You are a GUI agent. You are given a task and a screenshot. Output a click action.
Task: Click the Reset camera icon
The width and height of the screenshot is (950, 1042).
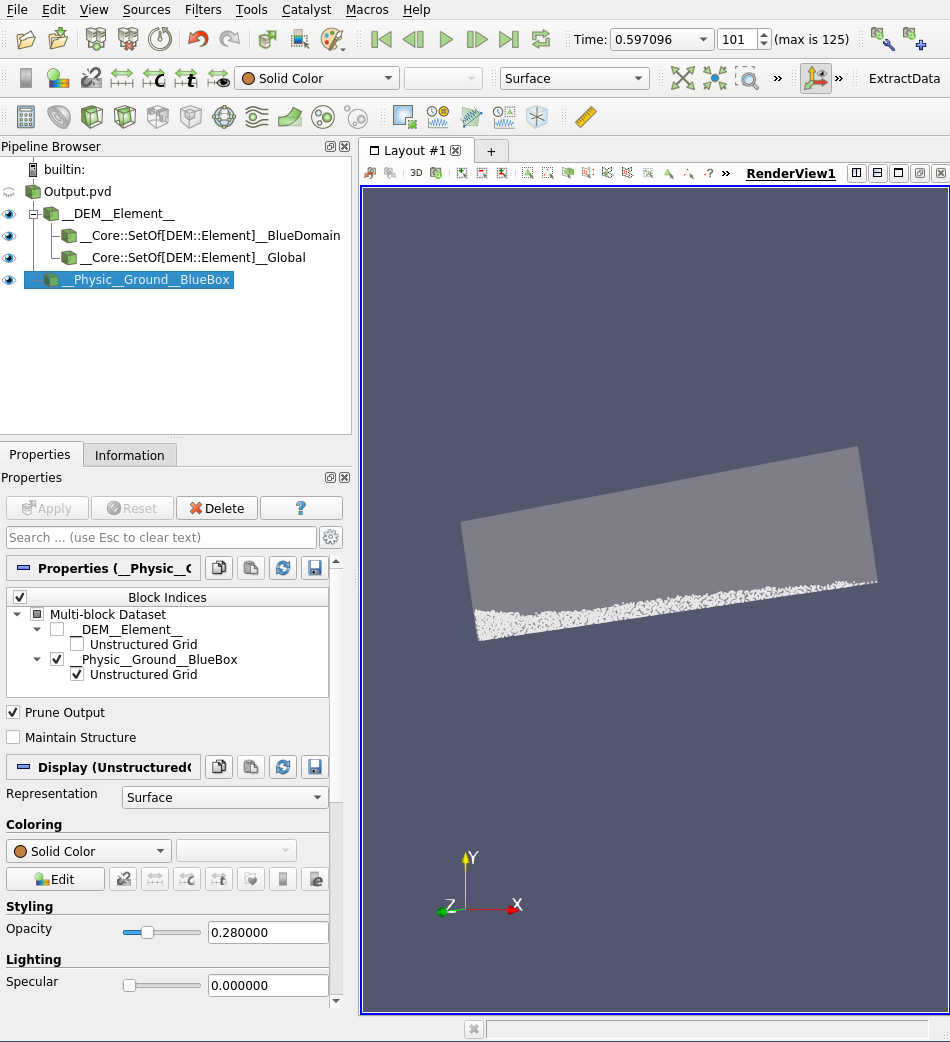coord(682,78)
